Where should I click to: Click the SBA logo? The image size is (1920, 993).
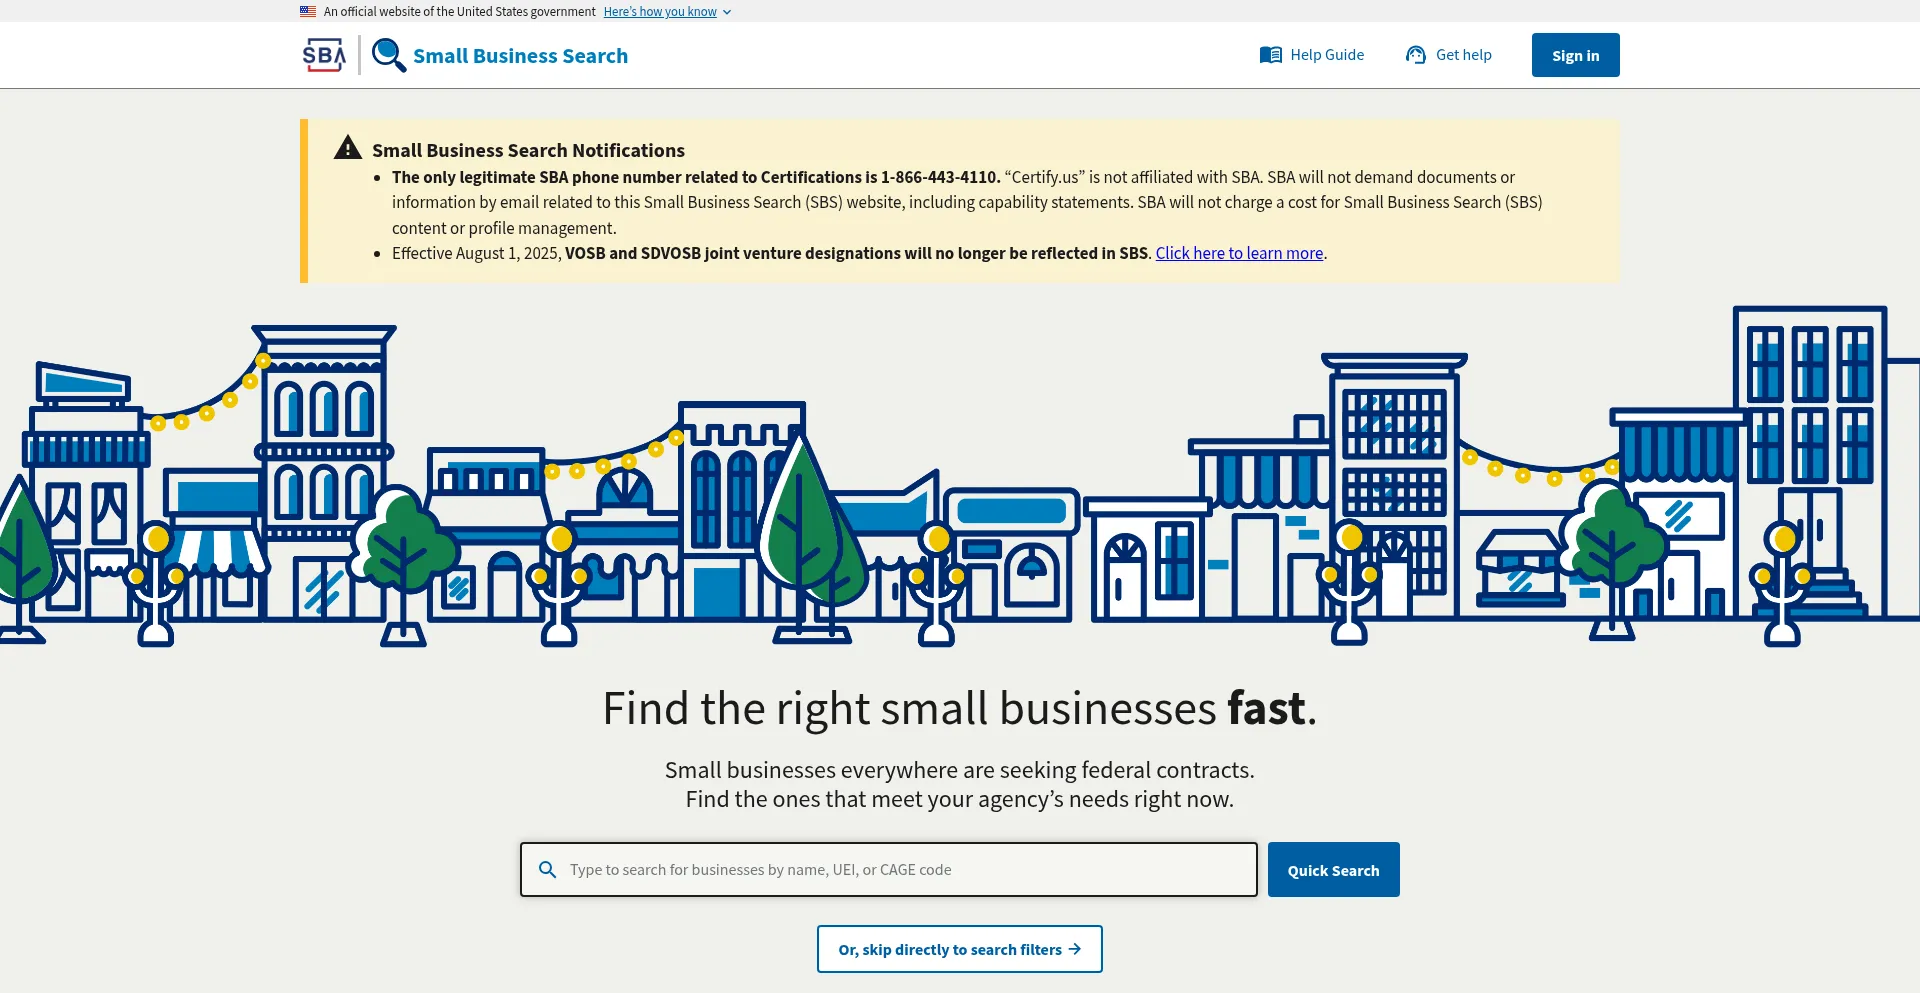(324, 55)
